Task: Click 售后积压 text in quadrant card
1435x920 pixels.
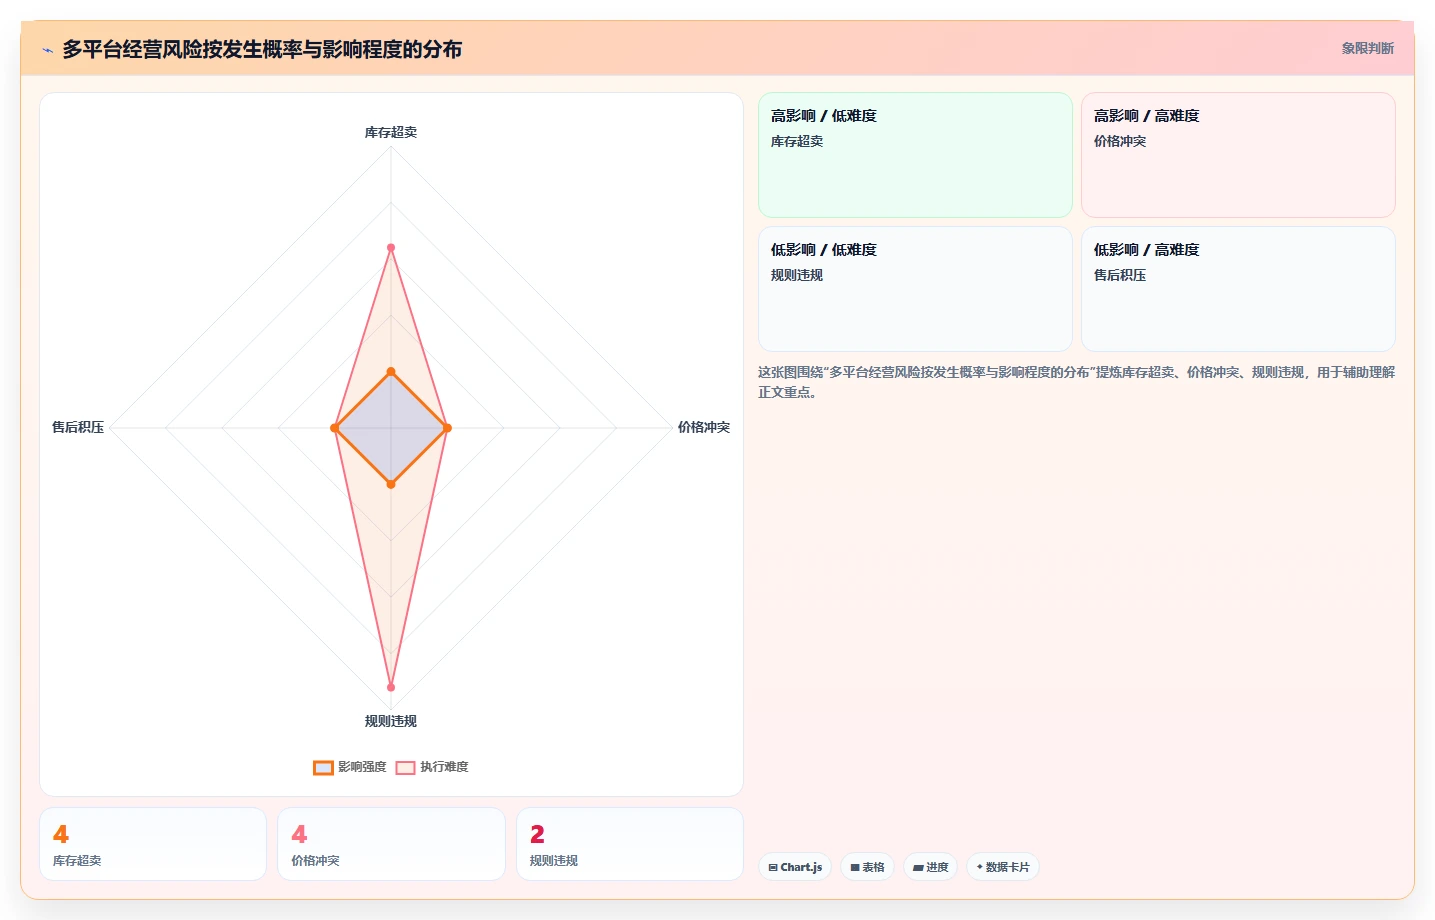Action: coord(1120,275)
